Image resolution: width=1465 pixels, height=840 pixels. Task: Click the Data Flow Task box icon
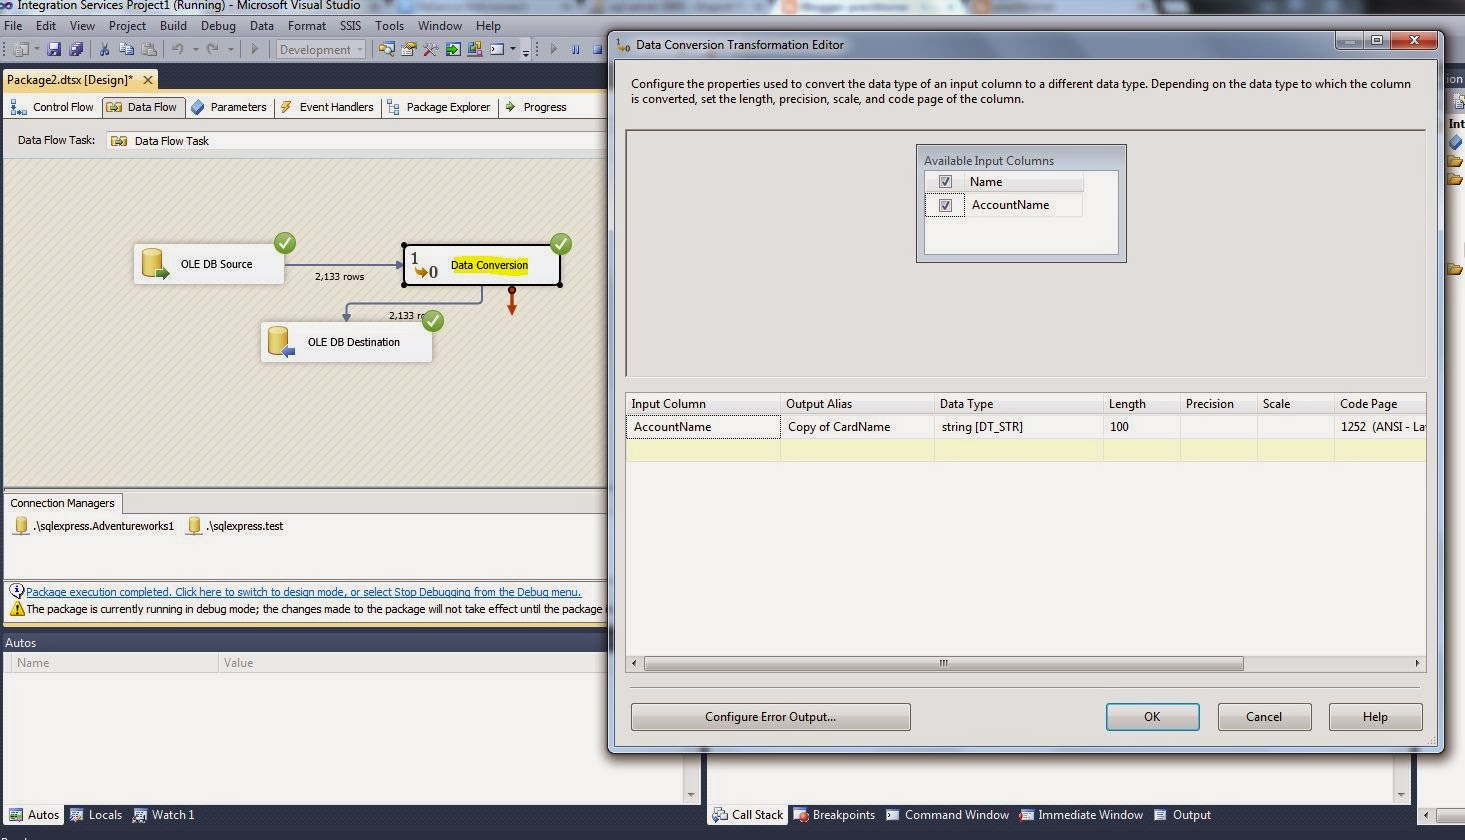[119, 141]
